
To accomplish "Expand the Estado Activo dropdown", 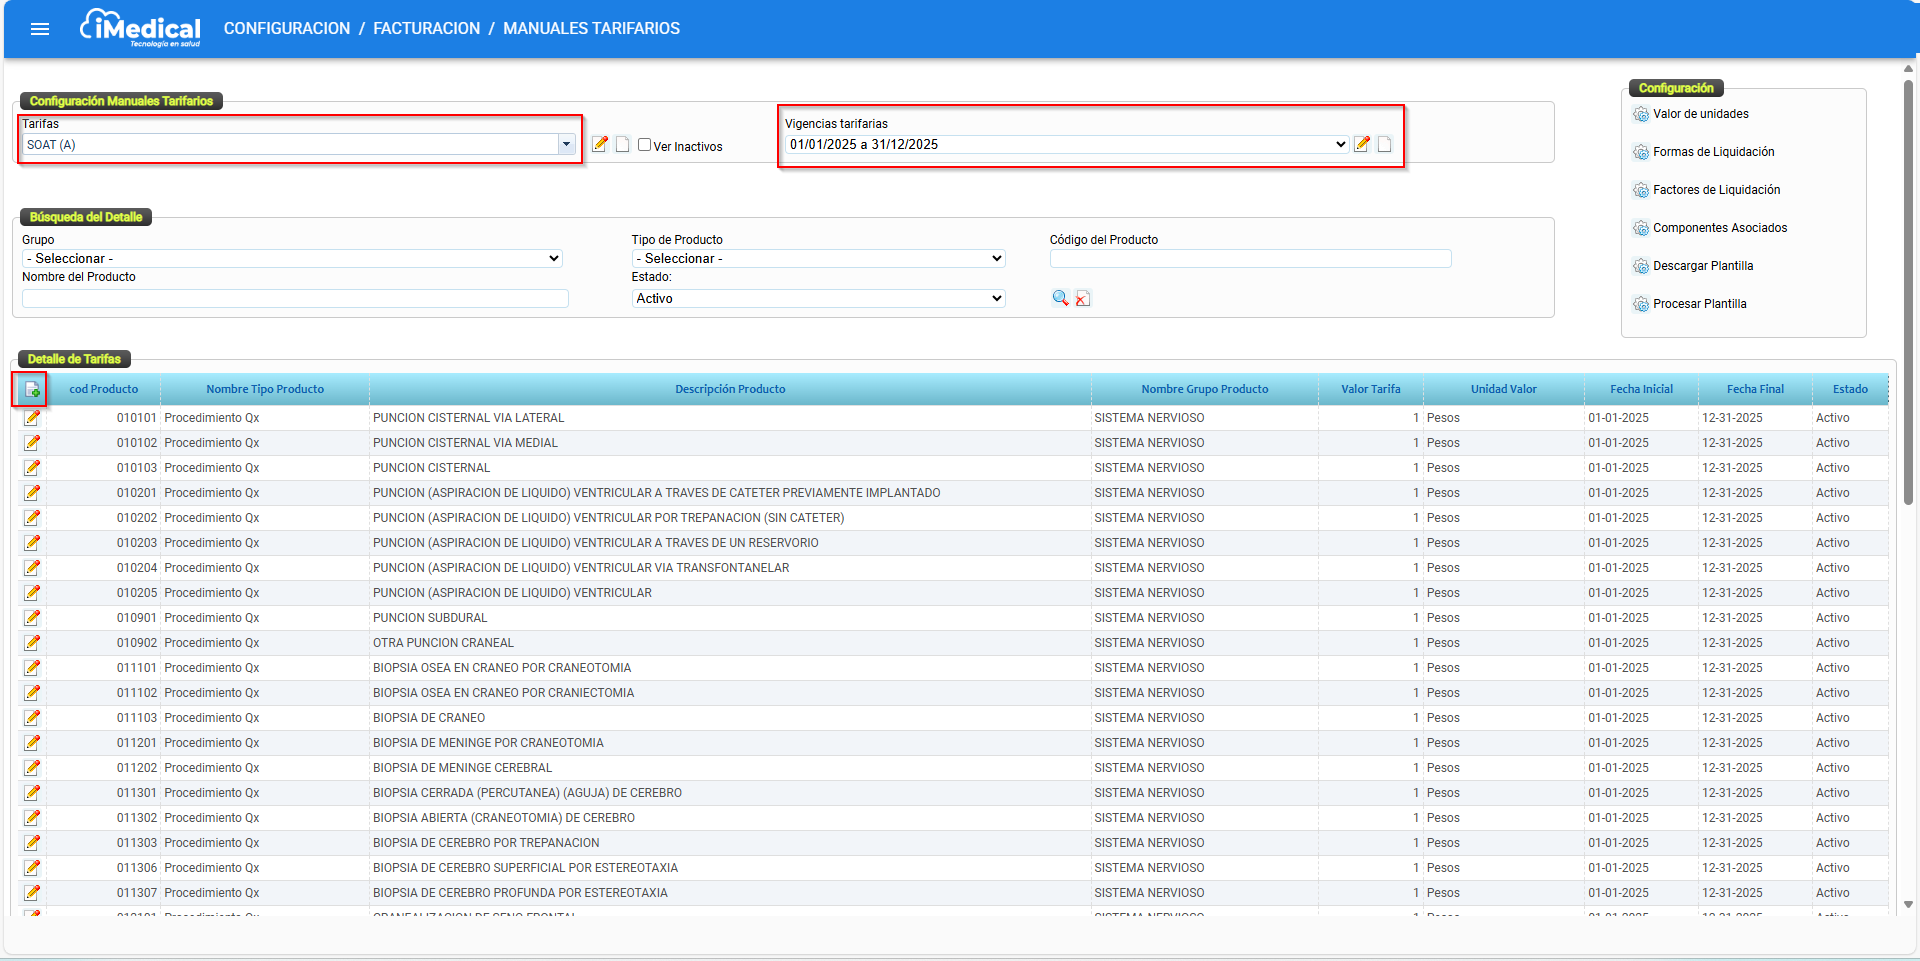I will pos(818,299).
